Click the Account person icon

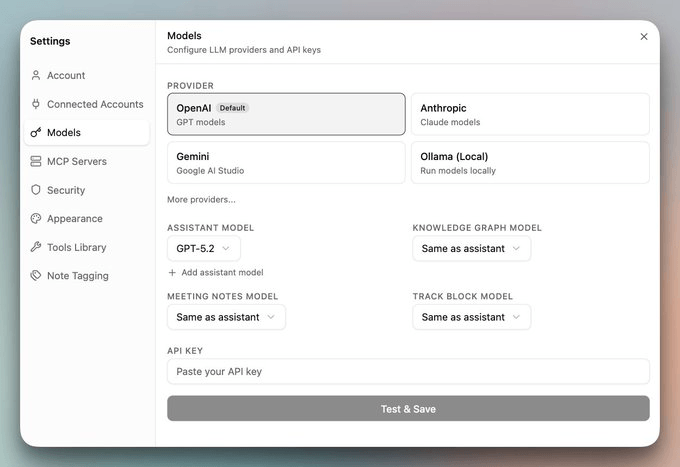click(x=36, y=75)
